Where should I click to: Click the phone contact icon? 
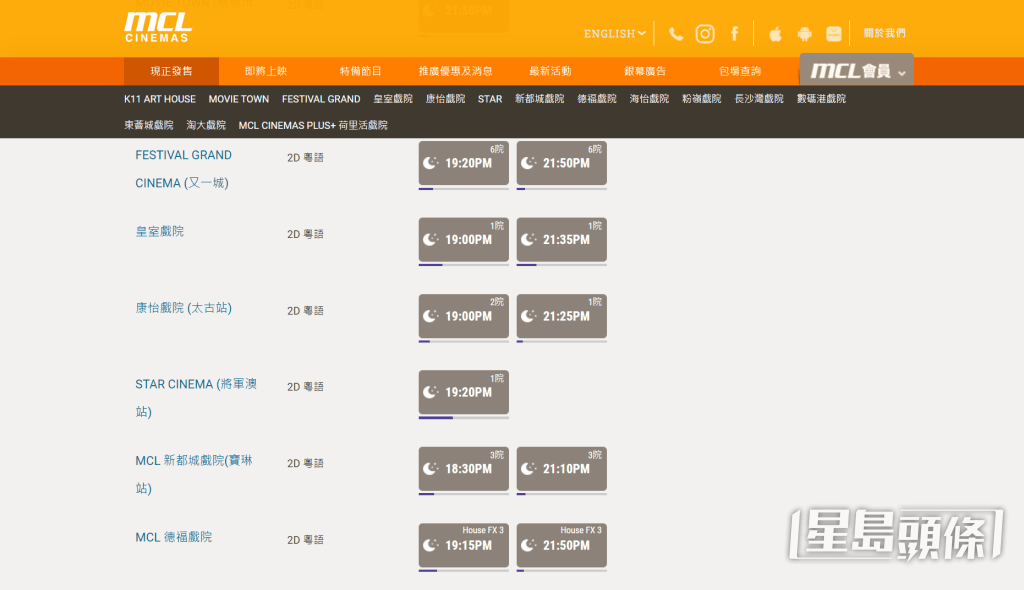pos(676,33)
